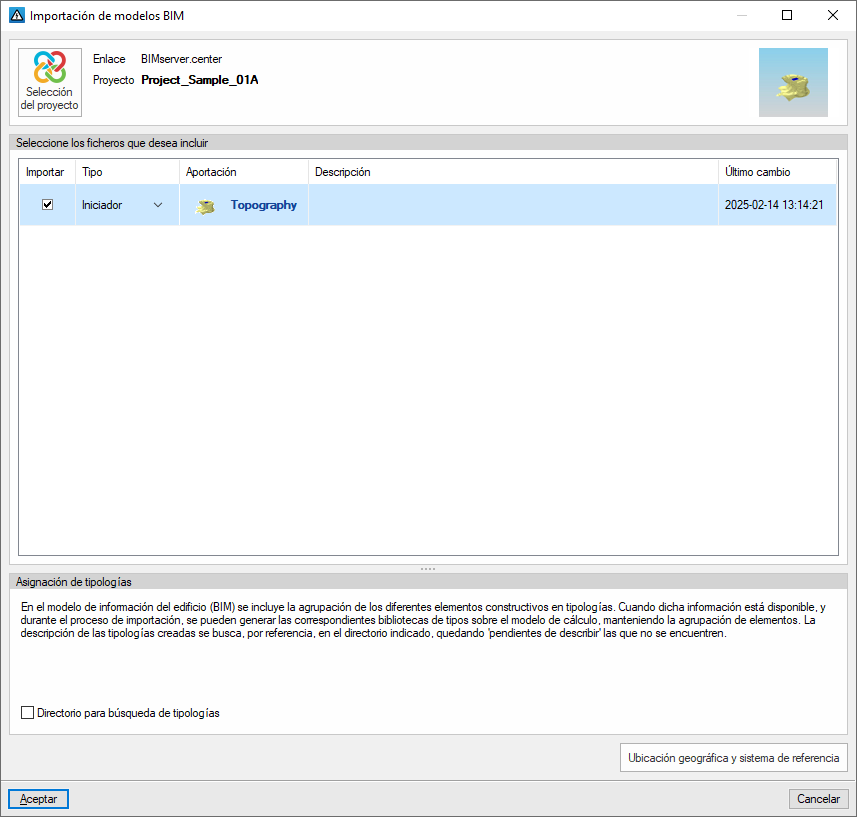The width and height of the screenshot is (857, 817).
Task: Open Ubicación geográfica y sistema de referencia
Action: (733, 758)
